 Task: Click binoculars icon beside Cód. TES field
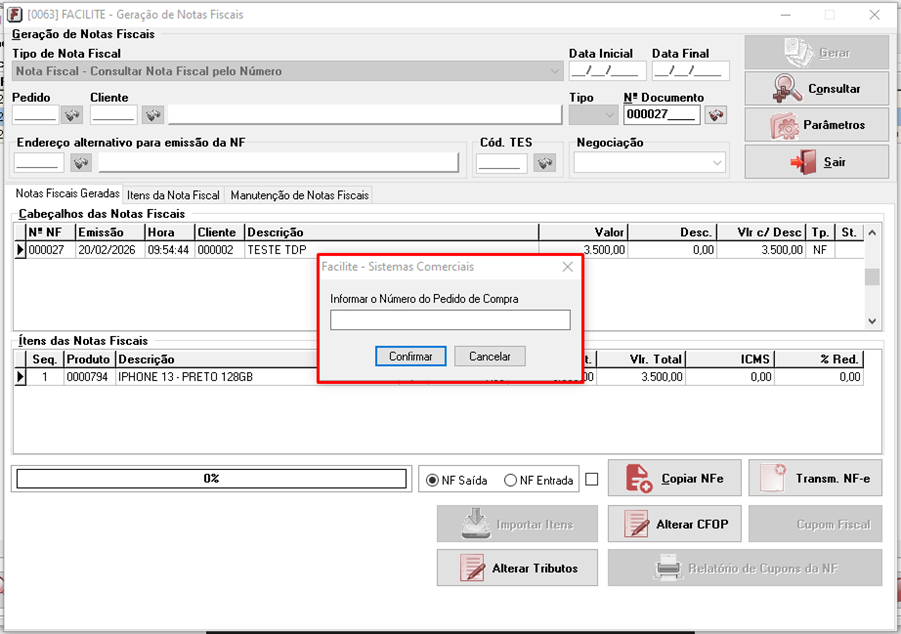click(x=544, y=162)
